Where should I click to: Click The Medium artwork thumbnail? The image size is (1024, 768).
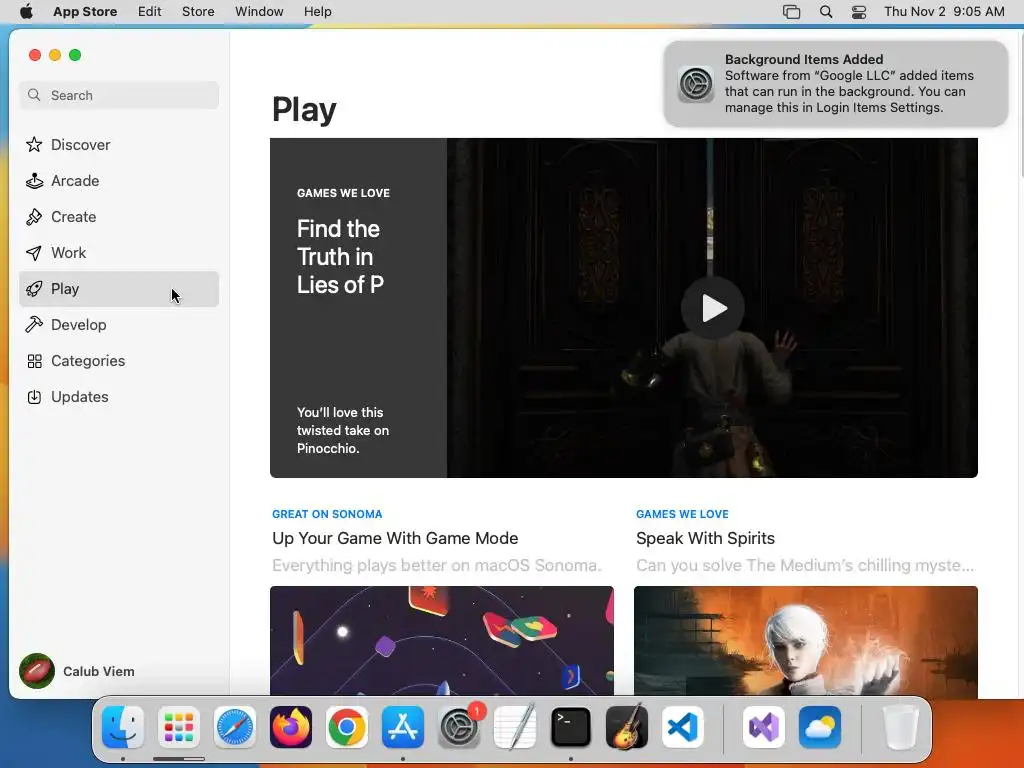pos(806,641)
